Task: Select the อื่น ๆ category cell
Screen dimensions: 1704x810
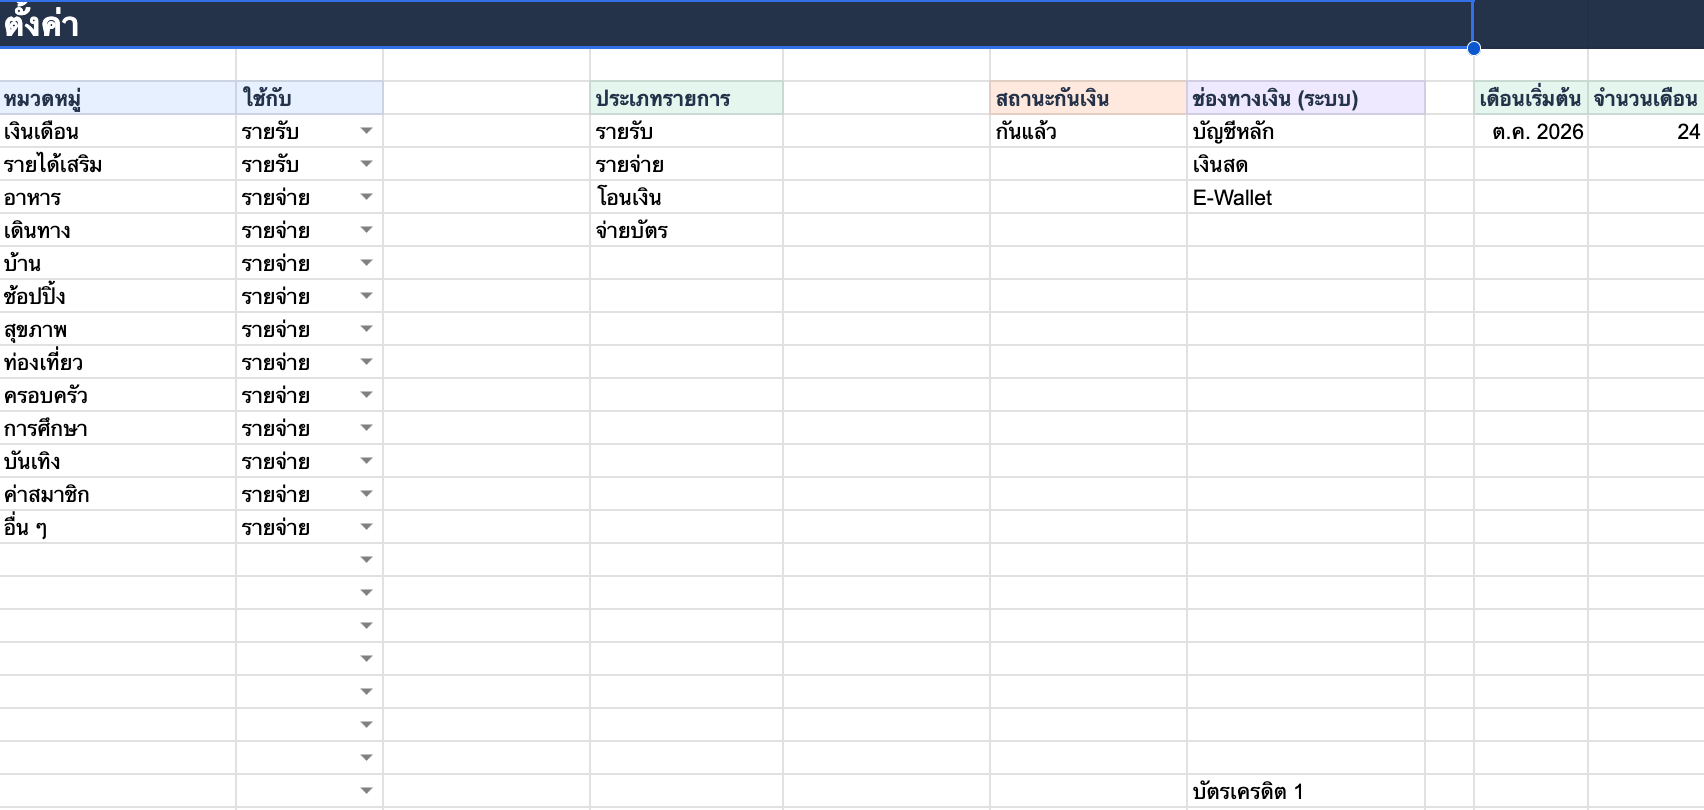Action: click(118, 527)
